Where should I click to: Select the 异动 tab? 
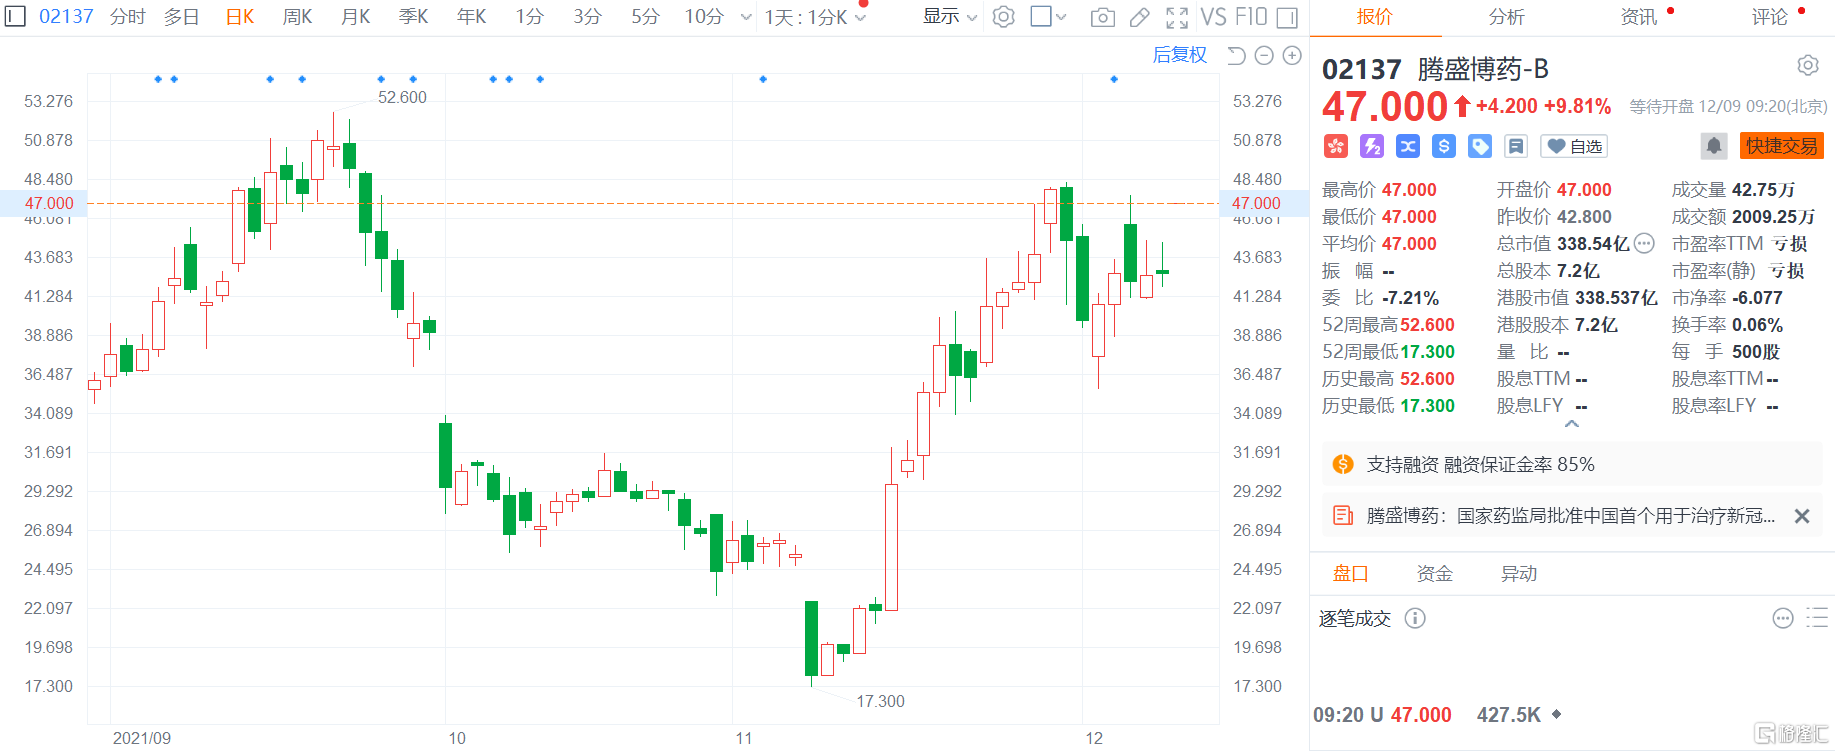(x=1518, y=574)
